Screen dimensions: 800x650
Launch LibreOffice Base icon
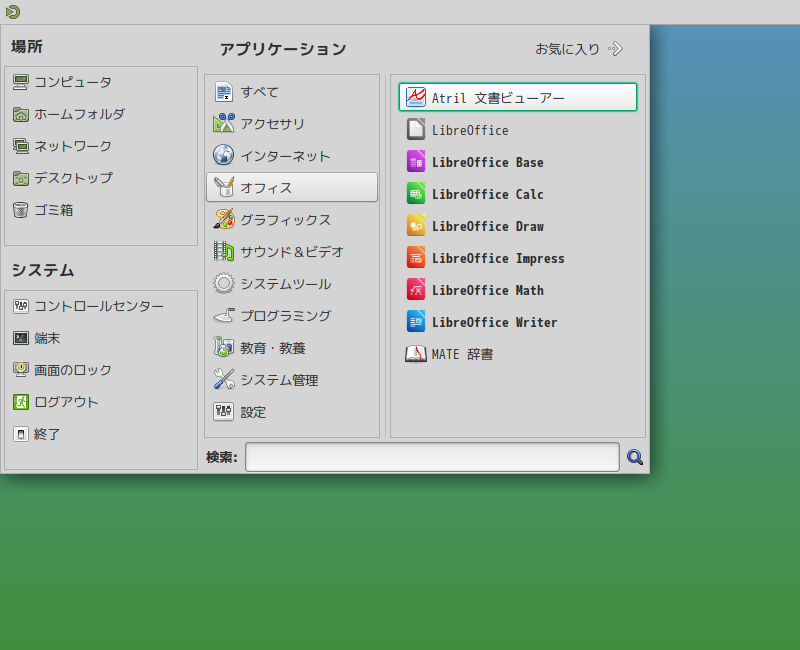[416, 161]
